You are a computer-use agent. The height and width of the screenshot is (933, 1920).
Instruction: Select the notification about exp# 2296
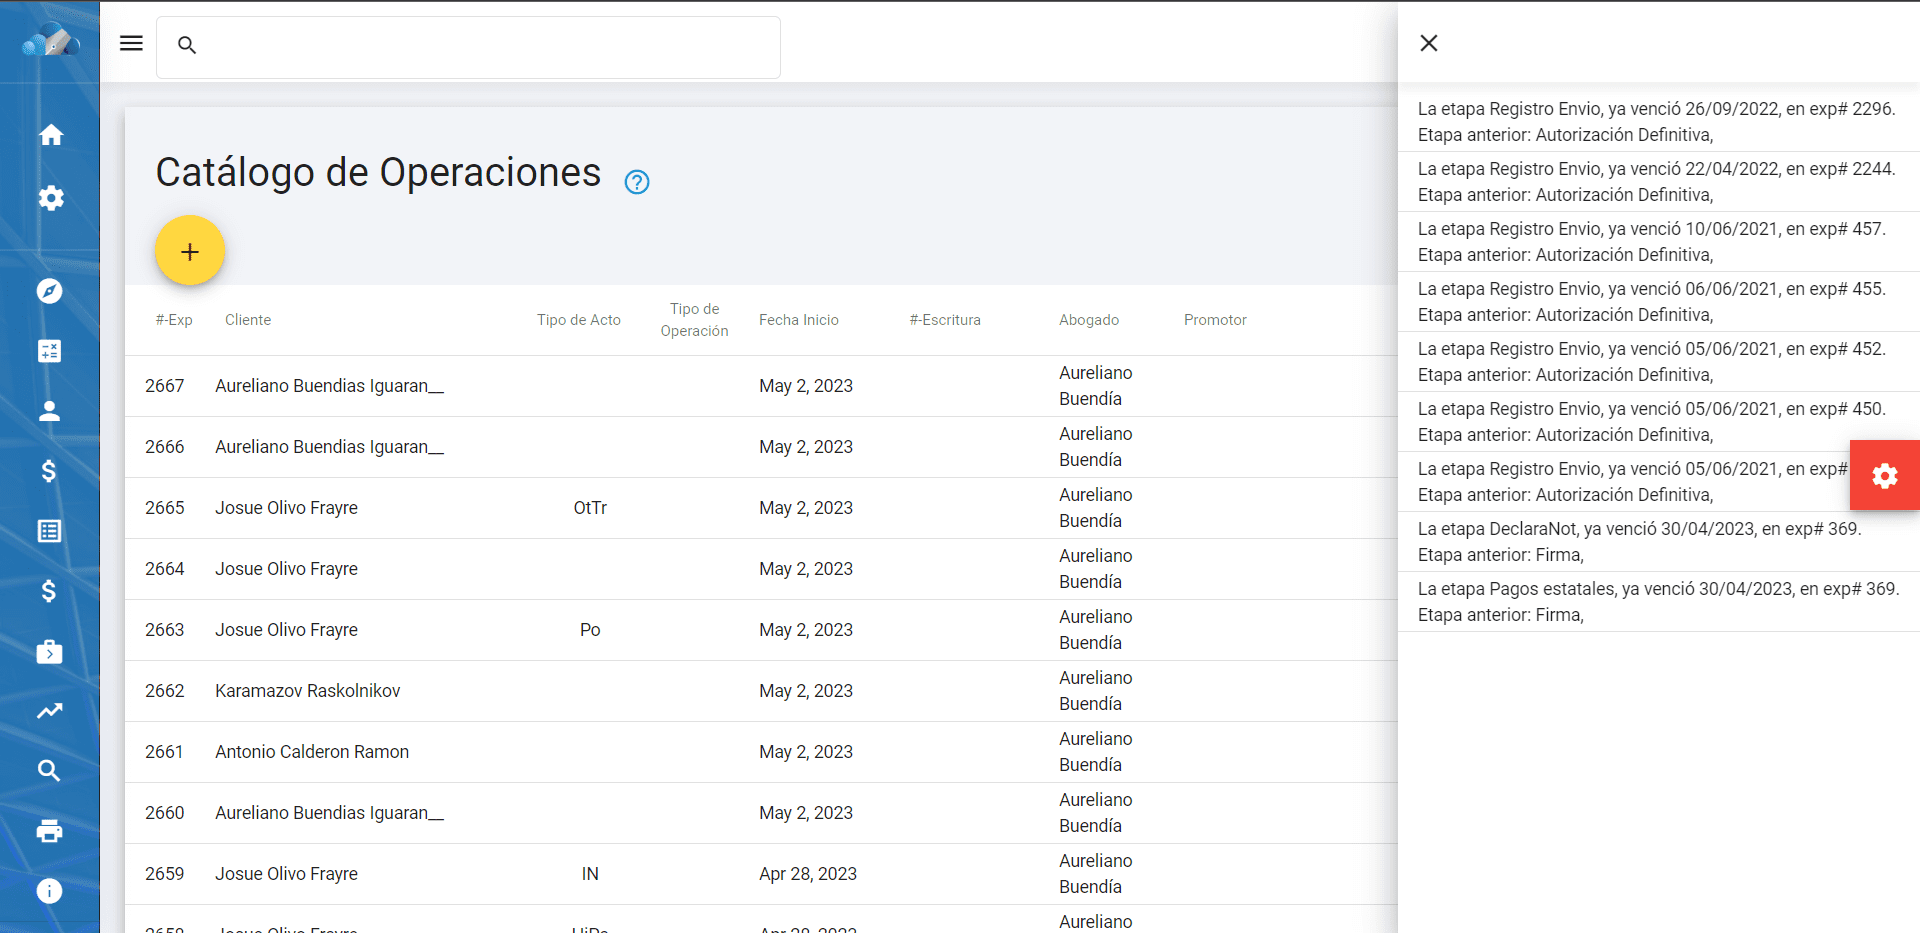click(1656, 122)
